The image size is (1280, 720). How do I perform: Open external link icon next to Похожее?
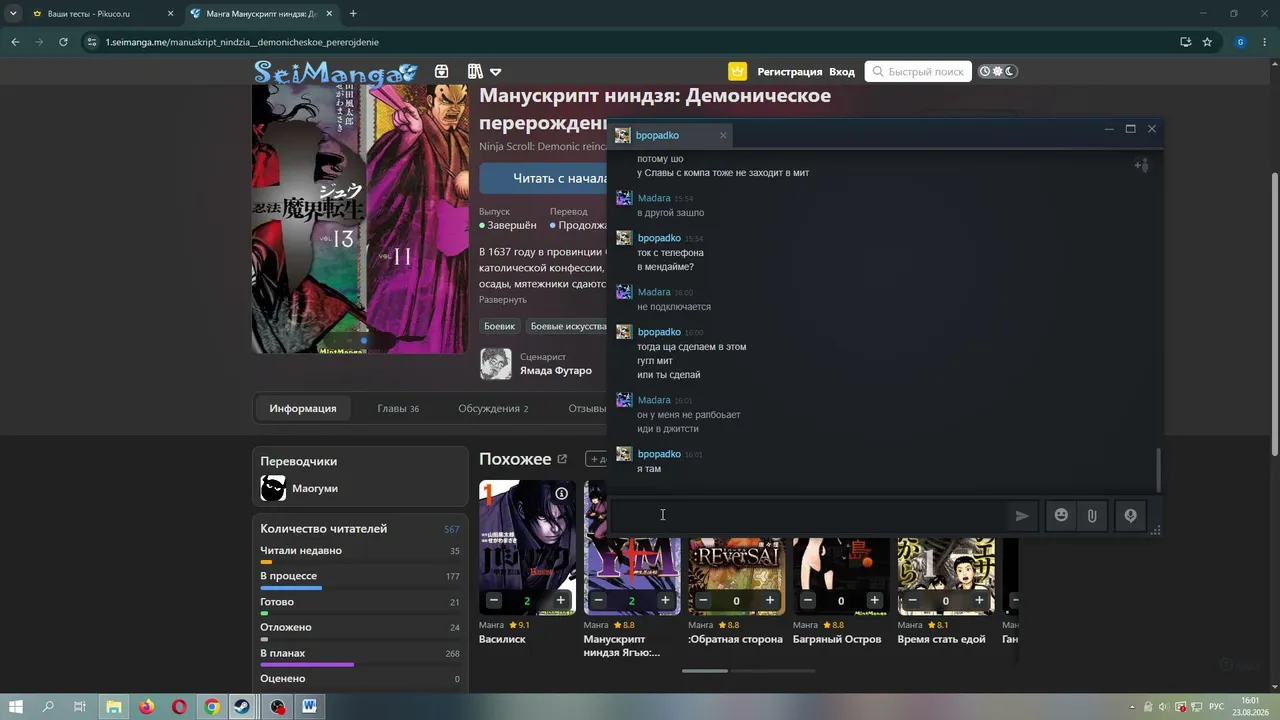coord(562,459)
